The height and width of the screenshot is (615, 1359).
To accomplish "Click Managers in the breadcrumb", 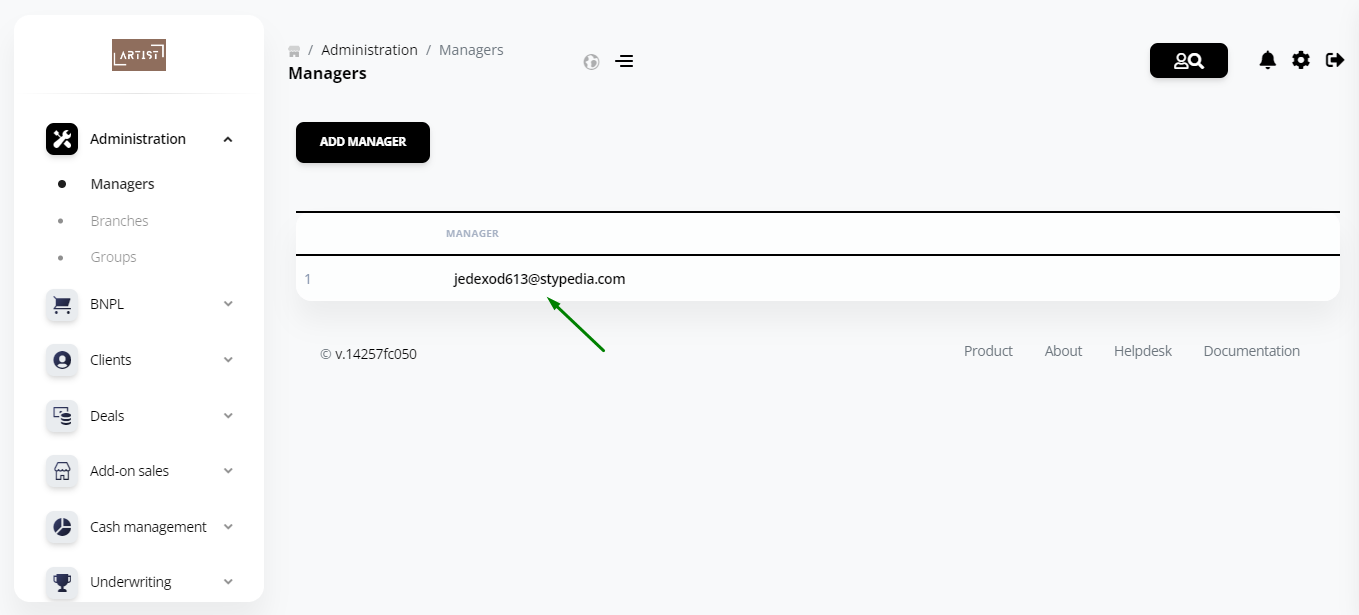I will click(471, 50).
